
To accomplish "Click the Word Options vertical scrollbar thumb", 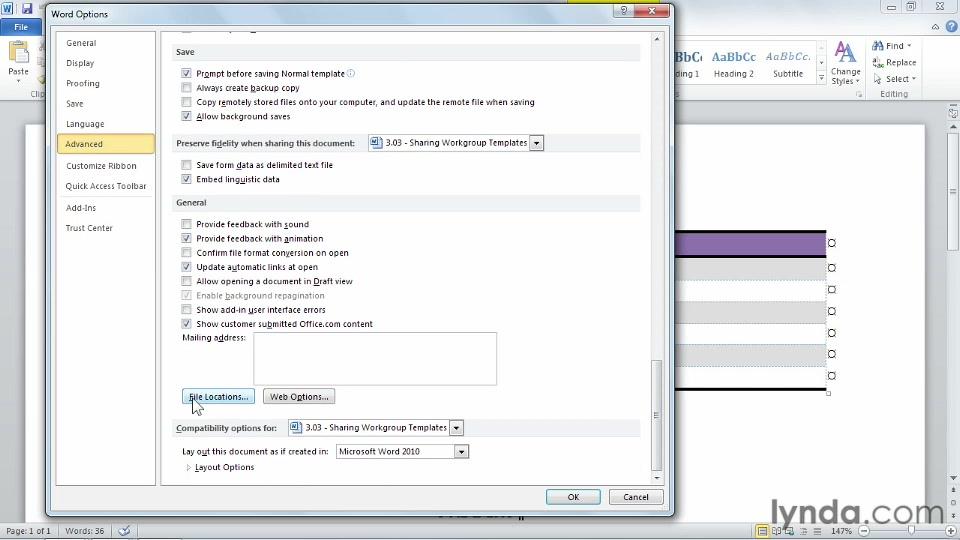I will 657,415.
